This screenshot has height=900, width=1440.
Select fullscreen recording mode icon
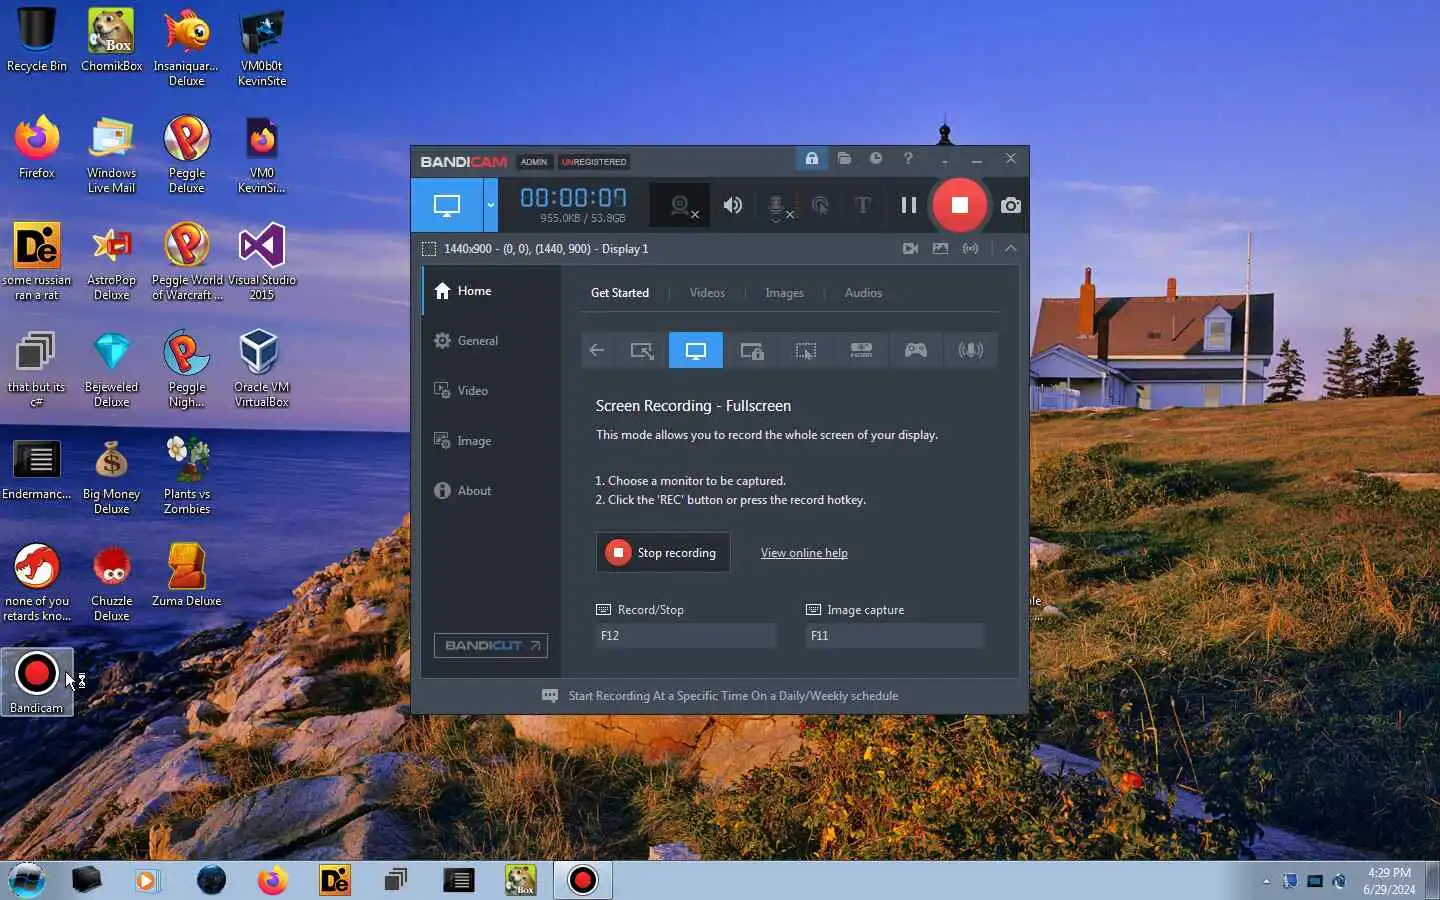coord(696,350)
